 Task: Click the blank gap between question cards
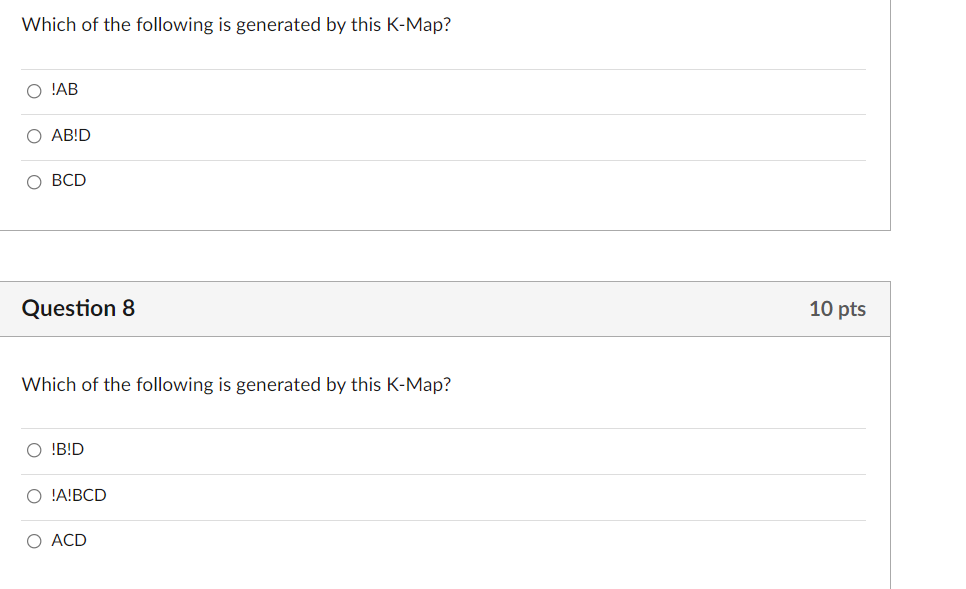coord(445,256)
